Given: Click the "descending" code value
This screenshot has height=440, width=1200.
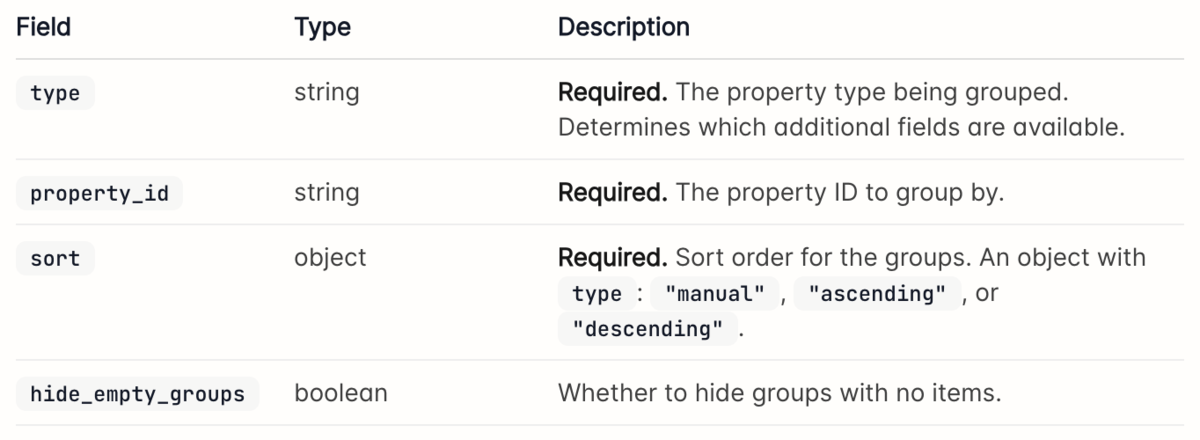Looking at the screenshot, I should tap(646, 329).
